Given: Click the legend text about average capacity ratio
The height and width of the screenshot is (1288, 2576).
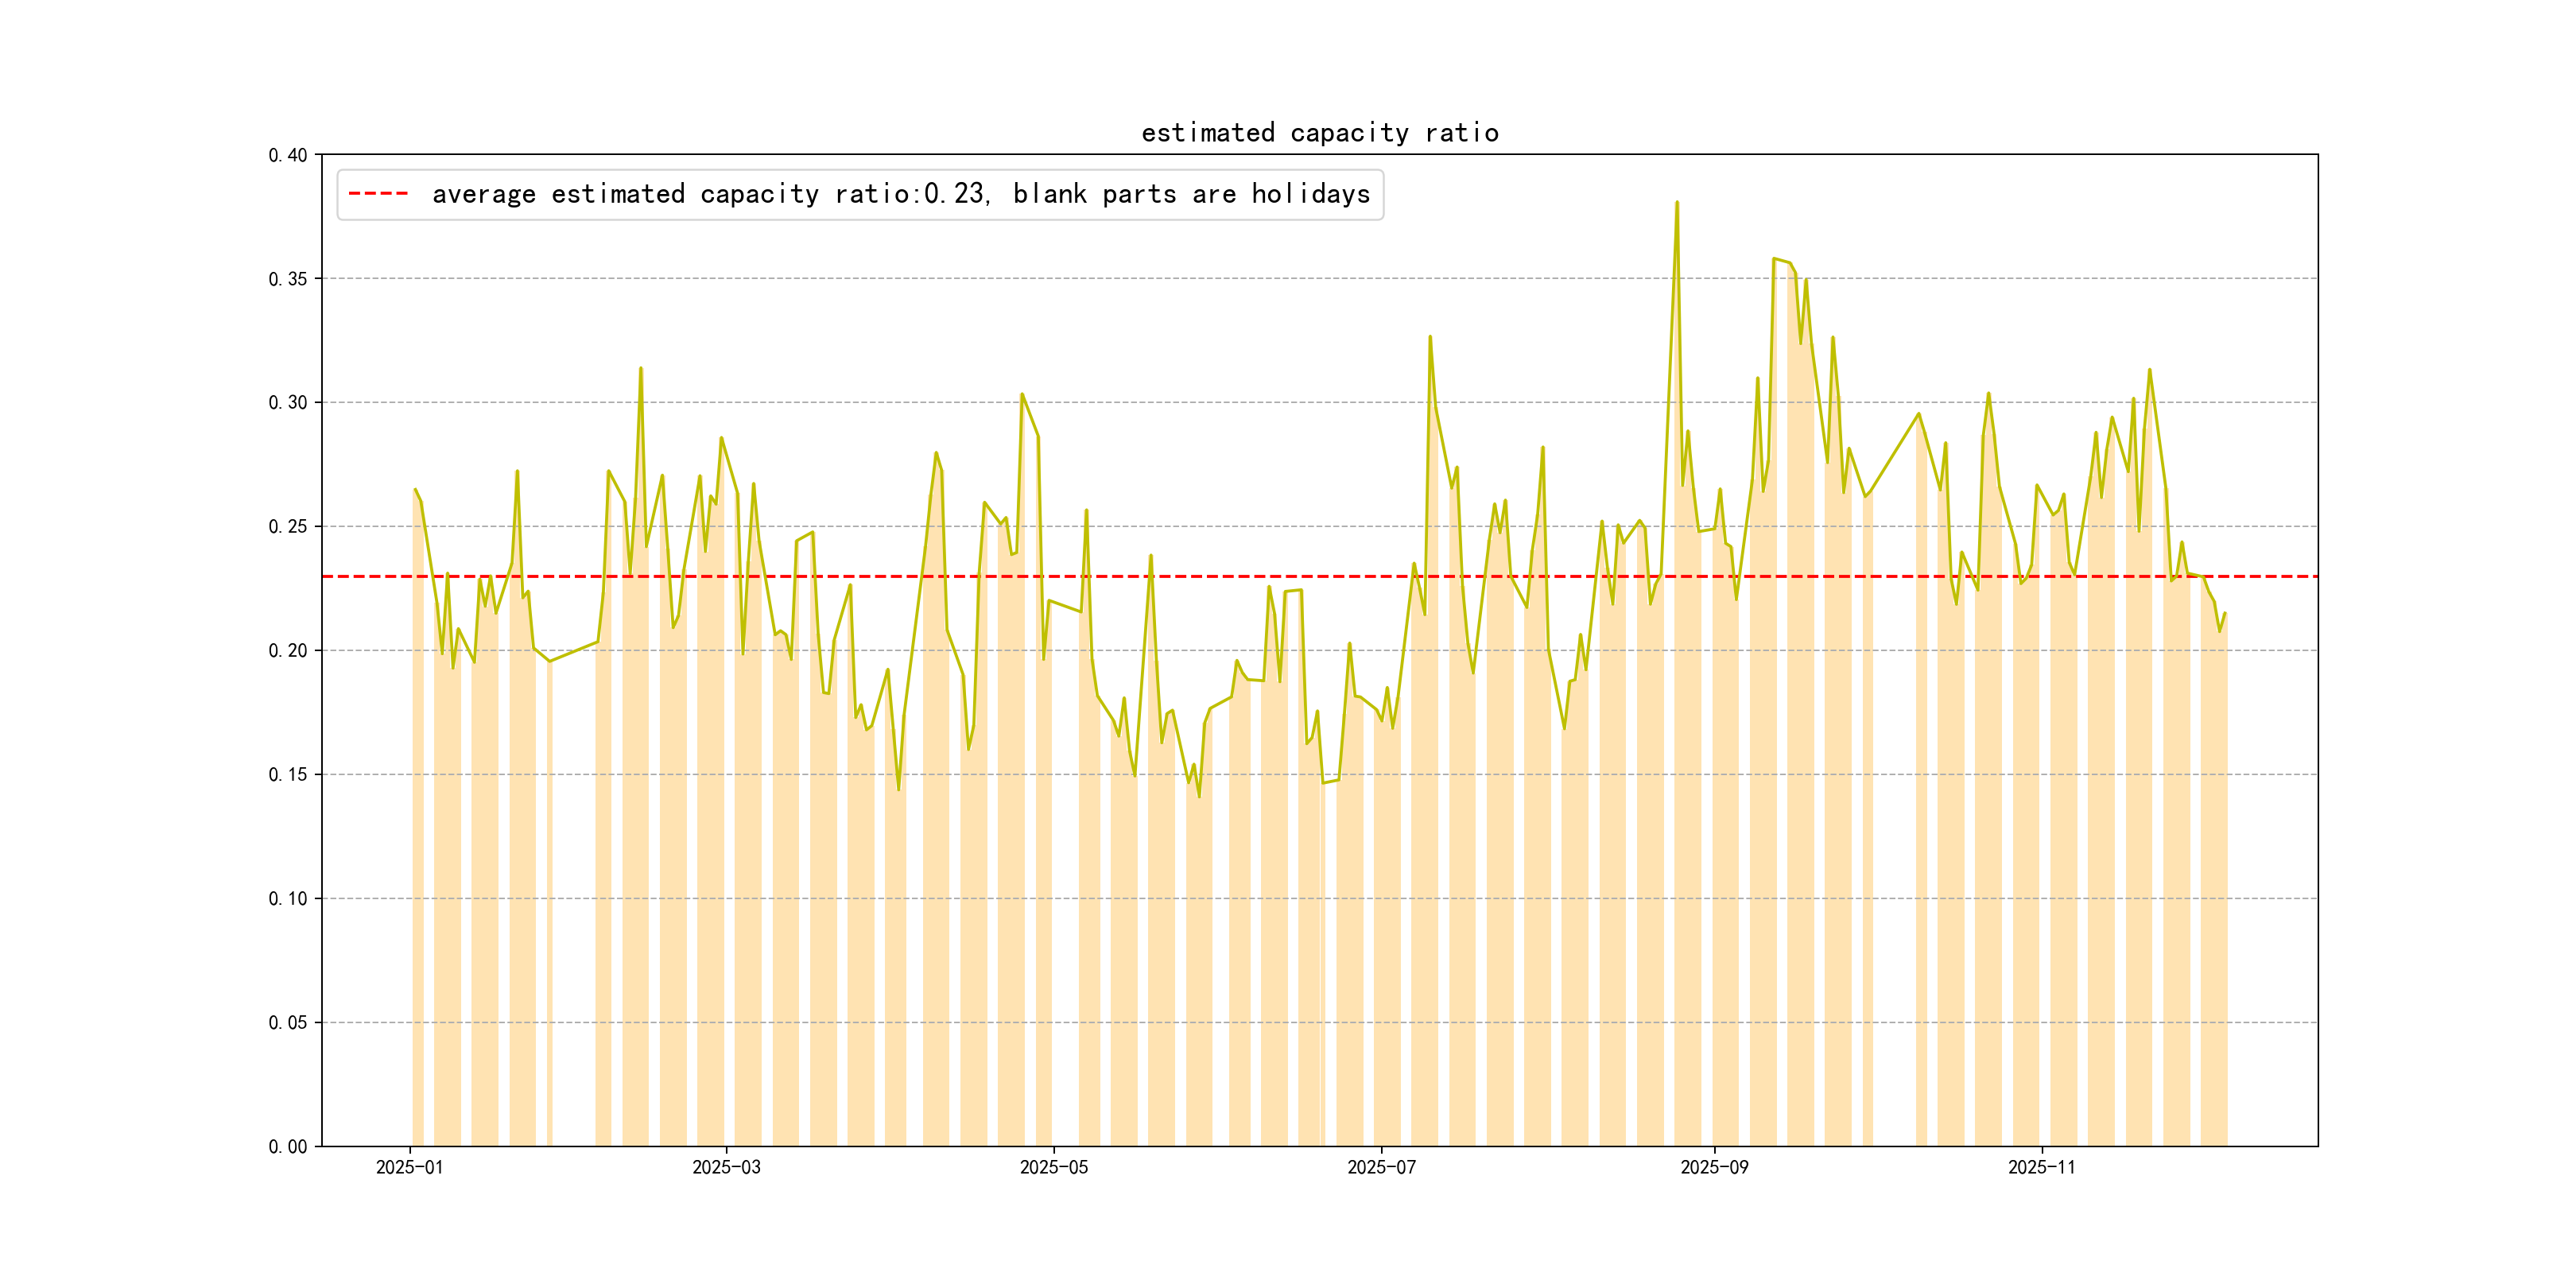Looking at the screenshot, I should (x=900, y=194).
